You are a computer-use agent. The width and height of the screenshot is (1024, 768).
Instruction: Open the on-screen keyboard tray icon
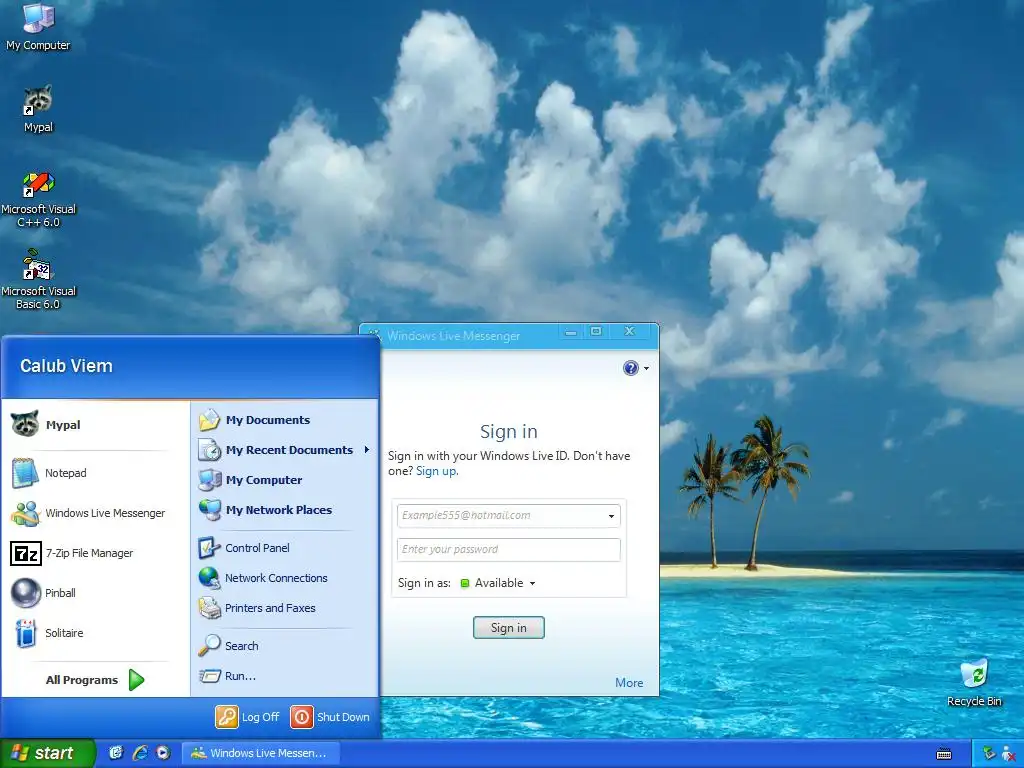pyautogui.click(x=944, y=754)
